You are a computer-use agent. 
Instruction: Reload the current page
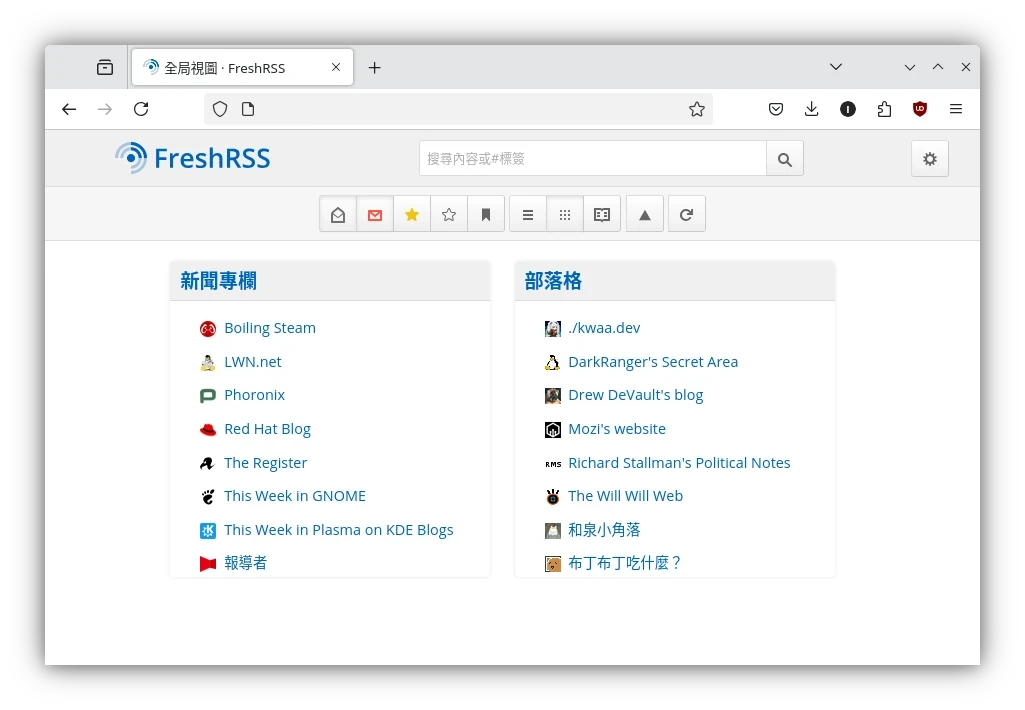click(141, 109)
